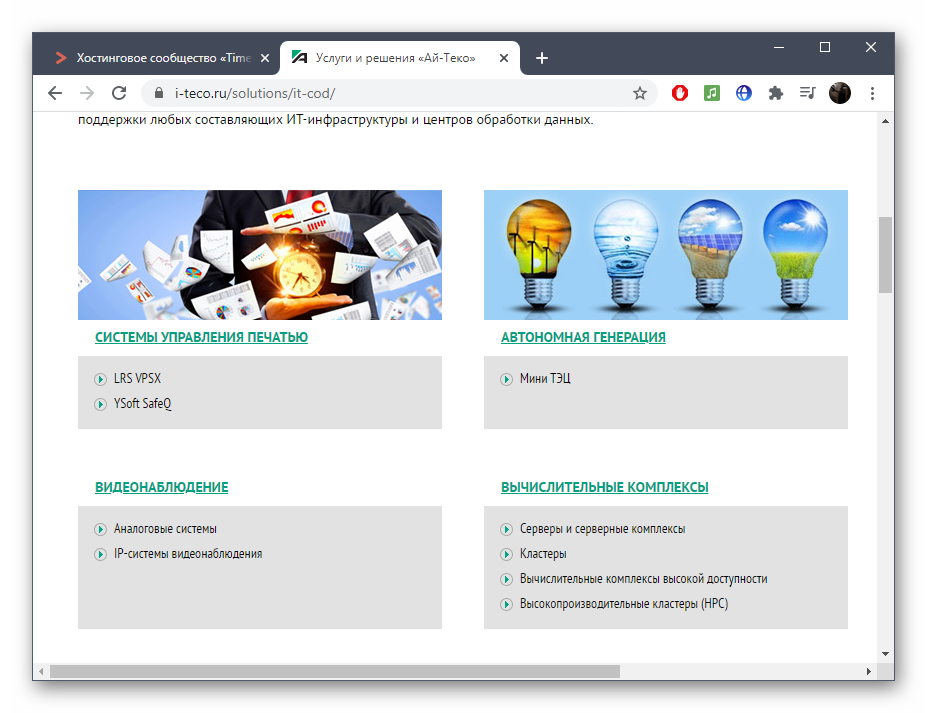
Task: Open the Chrome three-dot menu
Action: pyautogui.click(x=872, y=93)
